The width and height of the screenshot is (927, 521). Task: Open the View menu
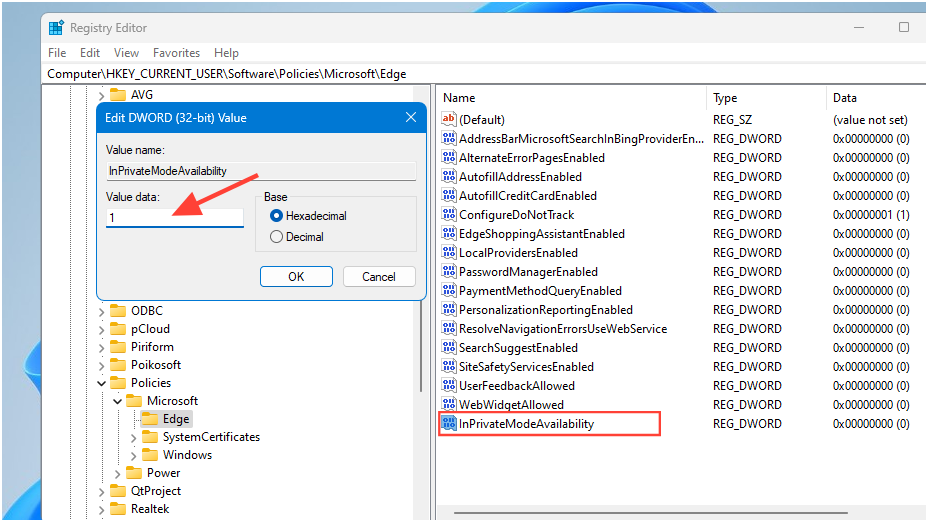tap(127, 53)
